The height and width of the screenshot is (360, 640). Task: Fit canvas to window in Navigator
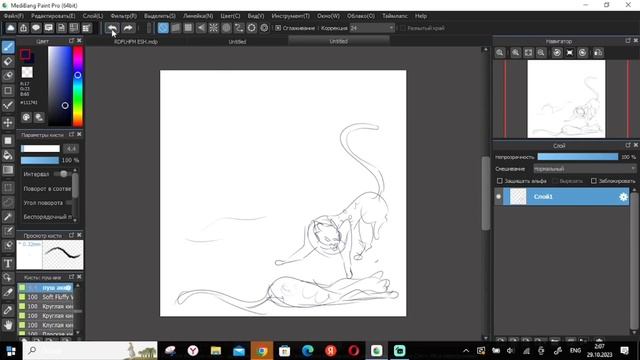[529, 52]
